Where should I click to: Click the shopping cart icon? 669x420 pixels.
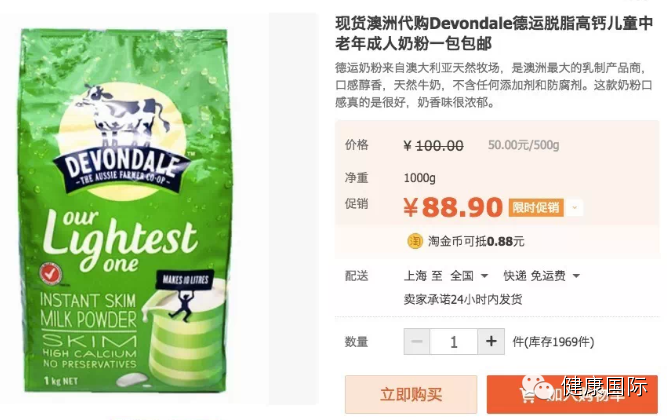pyautogui.click(x=527, y=396)
